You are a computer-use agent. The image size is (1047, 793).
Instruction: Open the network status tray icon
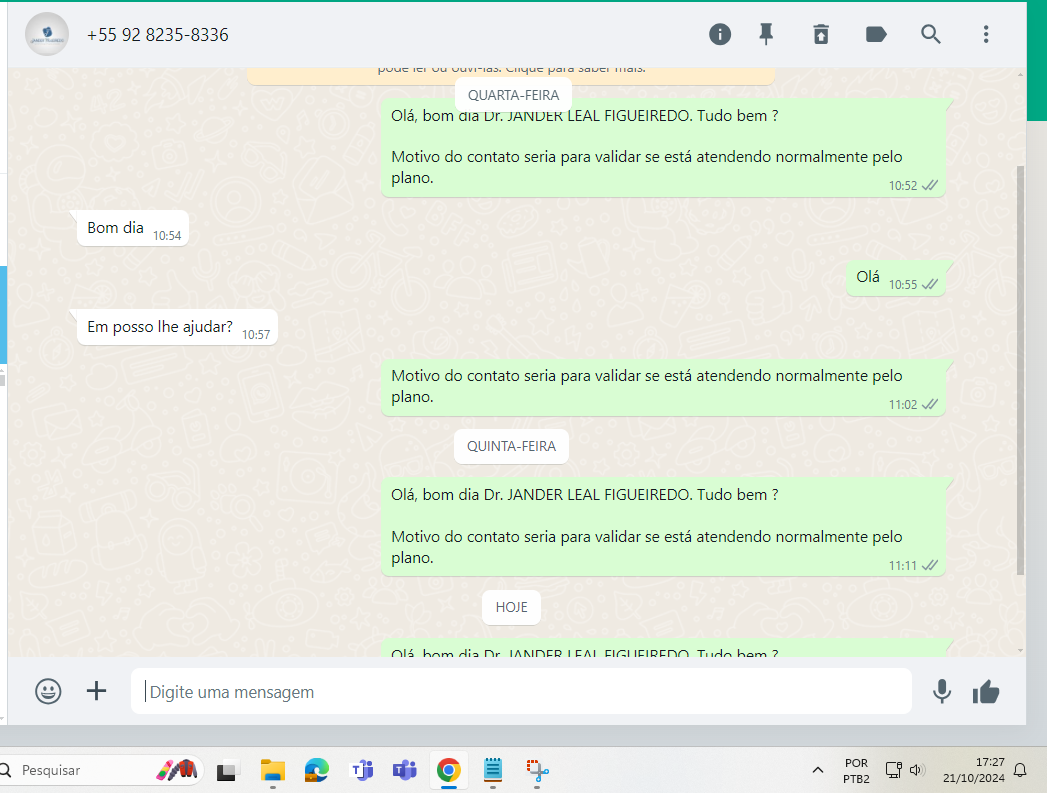tap(893, 770)
